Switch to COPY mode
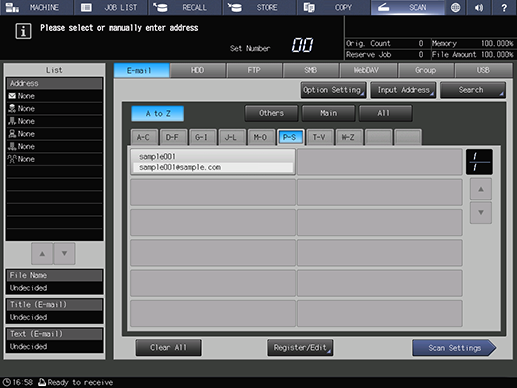The height and width of the screenshot is (388, 517). pyautogui.click(x=333, y=7)
